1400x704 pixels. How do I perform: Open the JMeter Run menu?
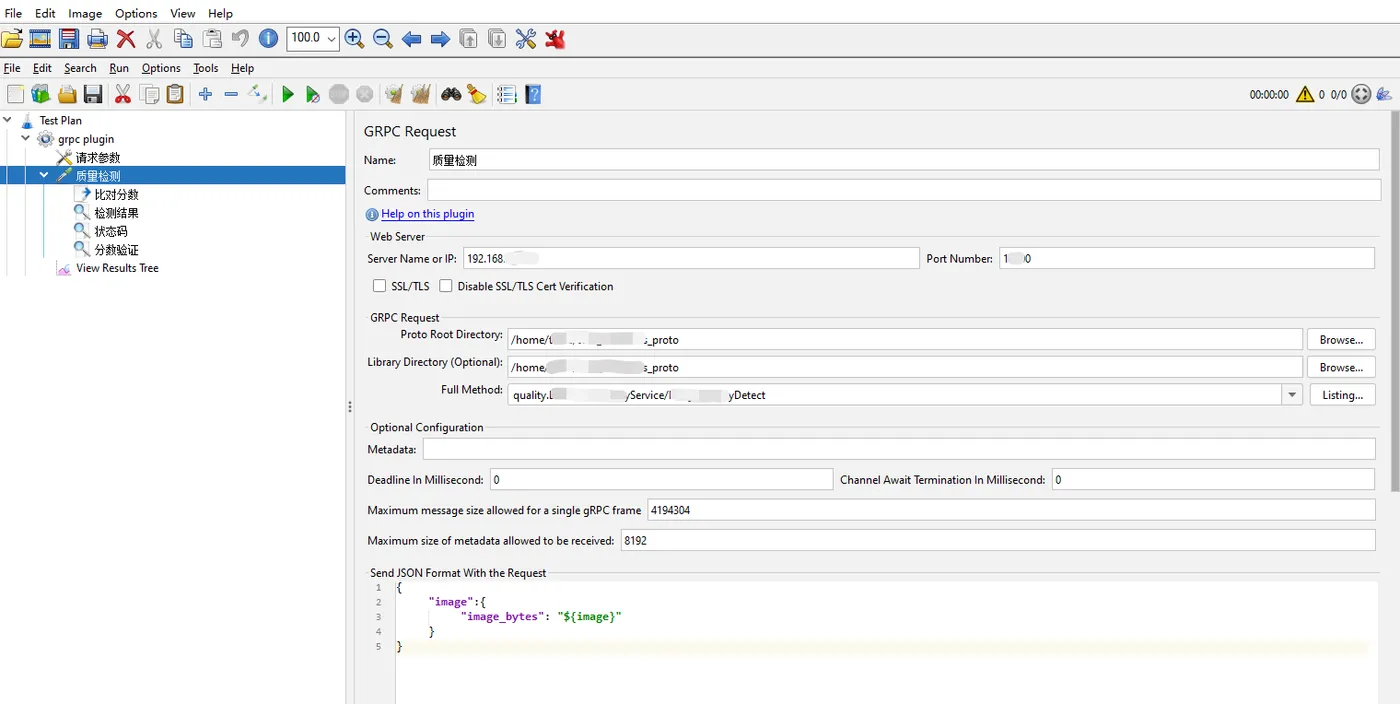click(x=119, y=68)
